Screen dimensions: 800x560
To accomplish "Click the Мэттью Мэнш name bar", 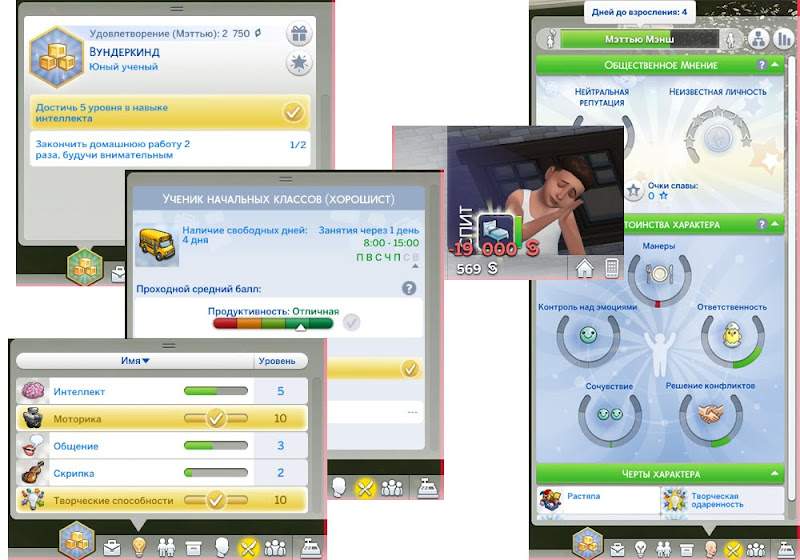I will tap(640, 39).
